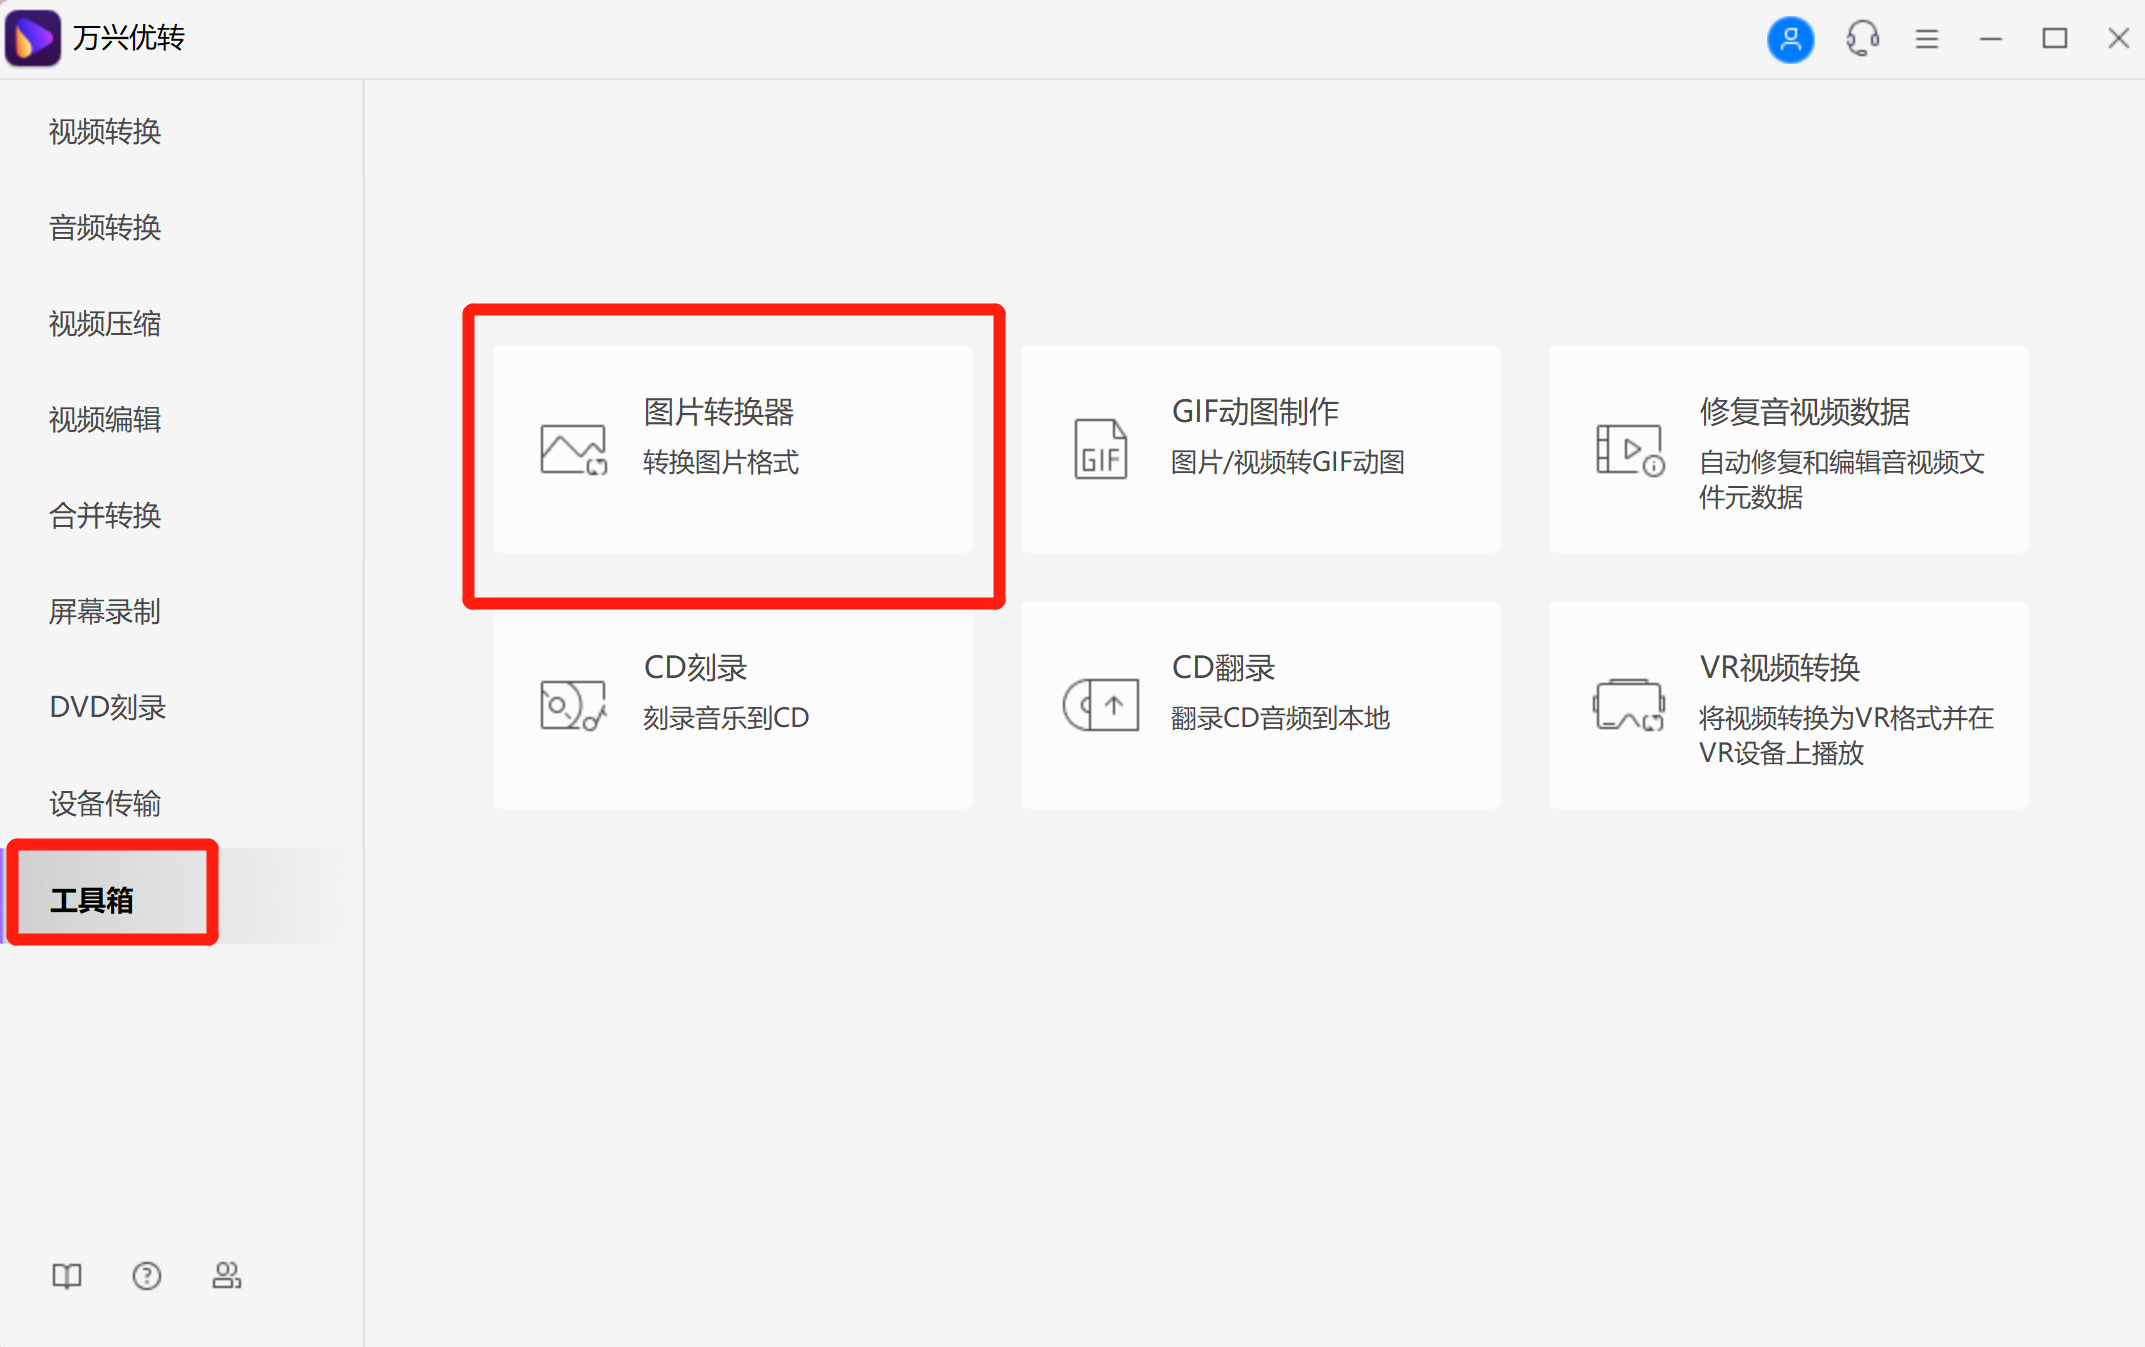
Task: Click the GIF file icon on GIF动图制作 card
Action: [x=1100, y=450]
